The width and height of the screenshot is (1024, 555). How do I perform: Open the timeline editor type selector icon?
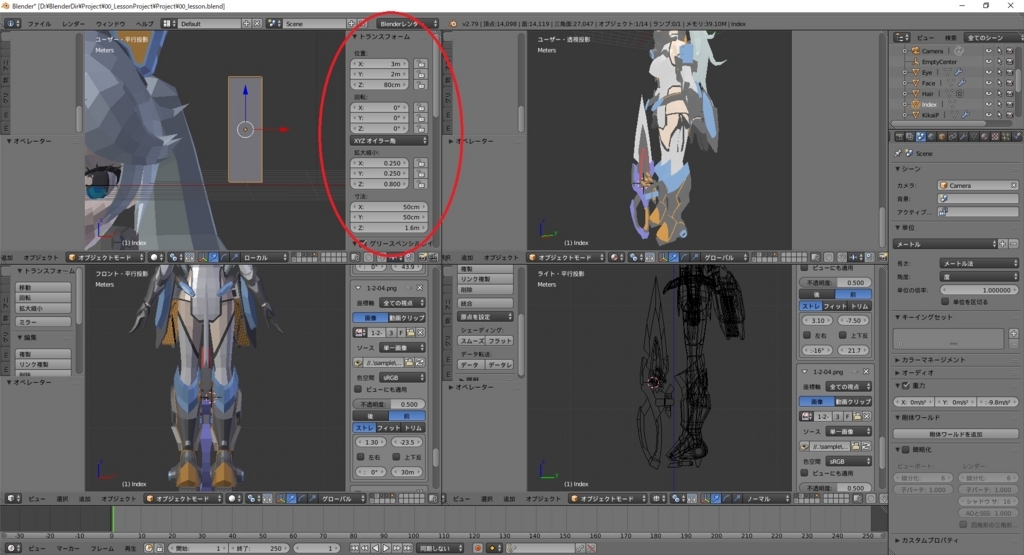click(x=12, y=548)
